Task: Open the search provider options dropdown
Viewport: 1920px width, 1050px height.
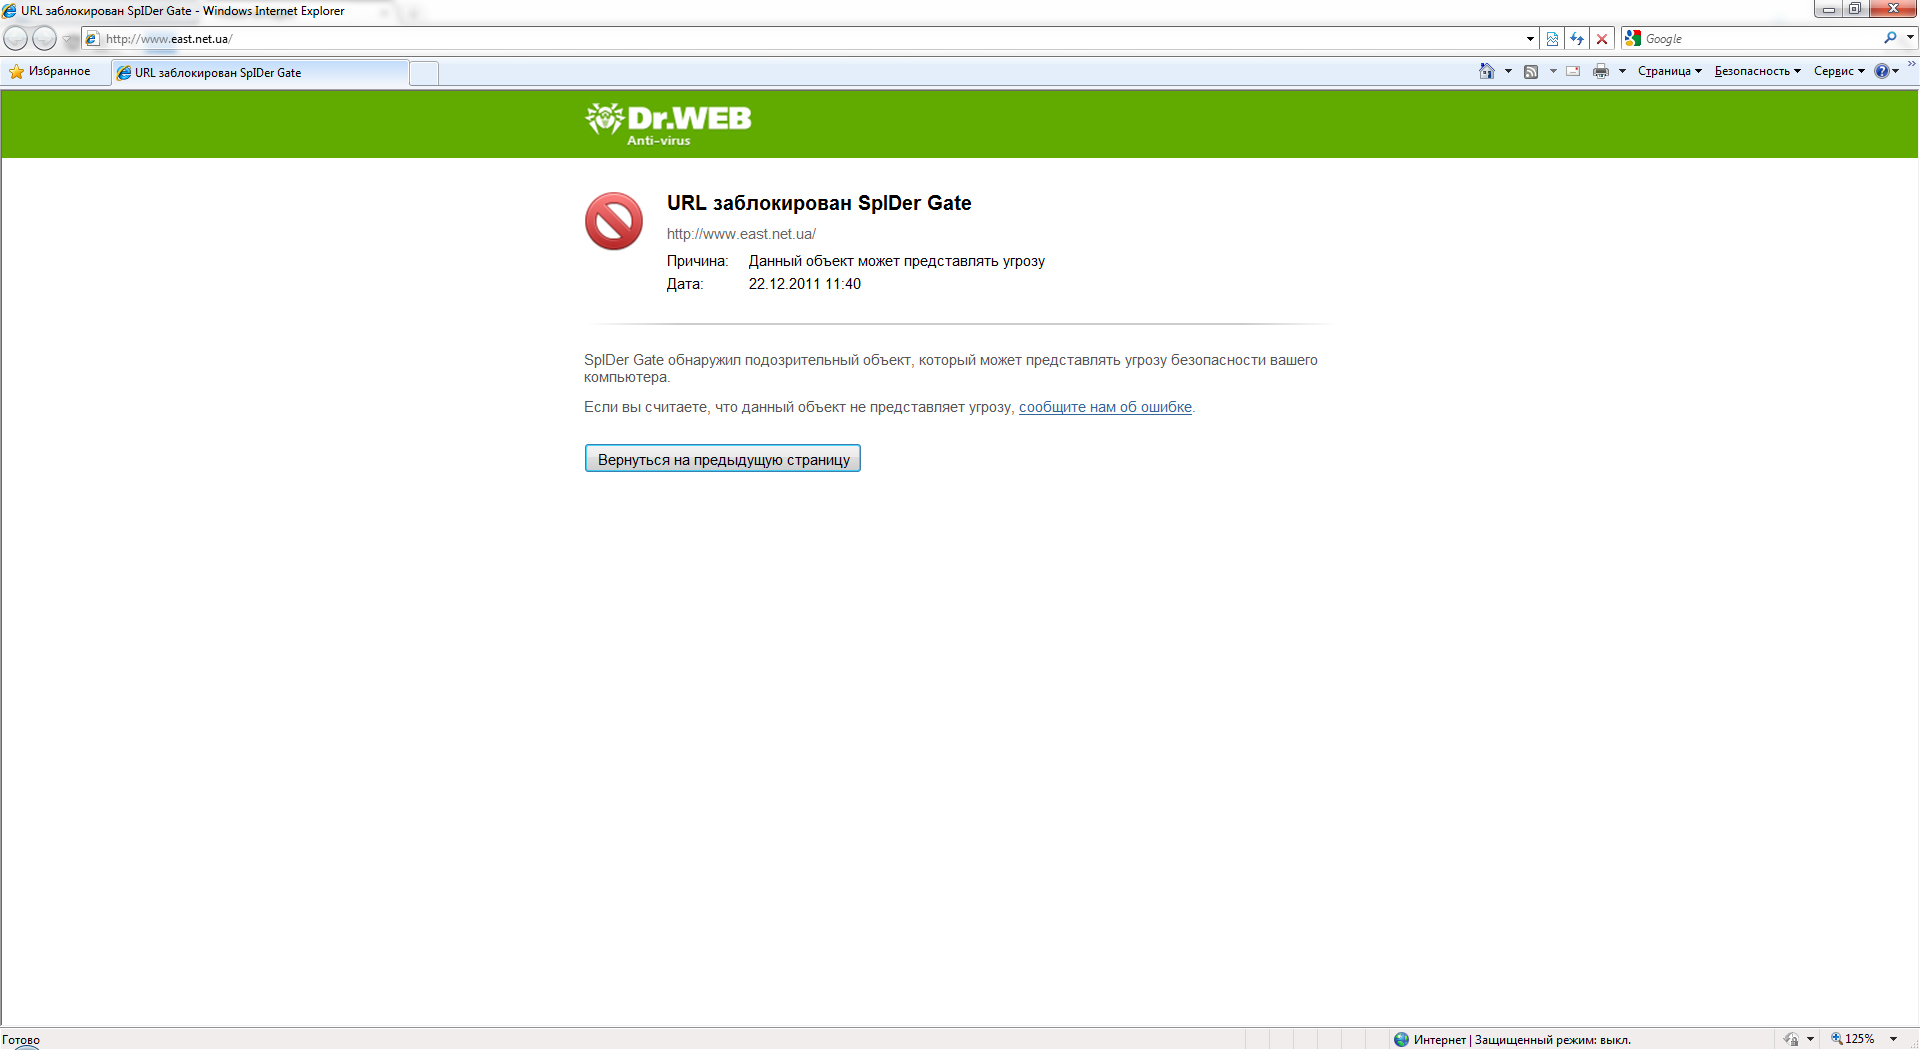Action: pyautogui.click(x=1910, y=38)
